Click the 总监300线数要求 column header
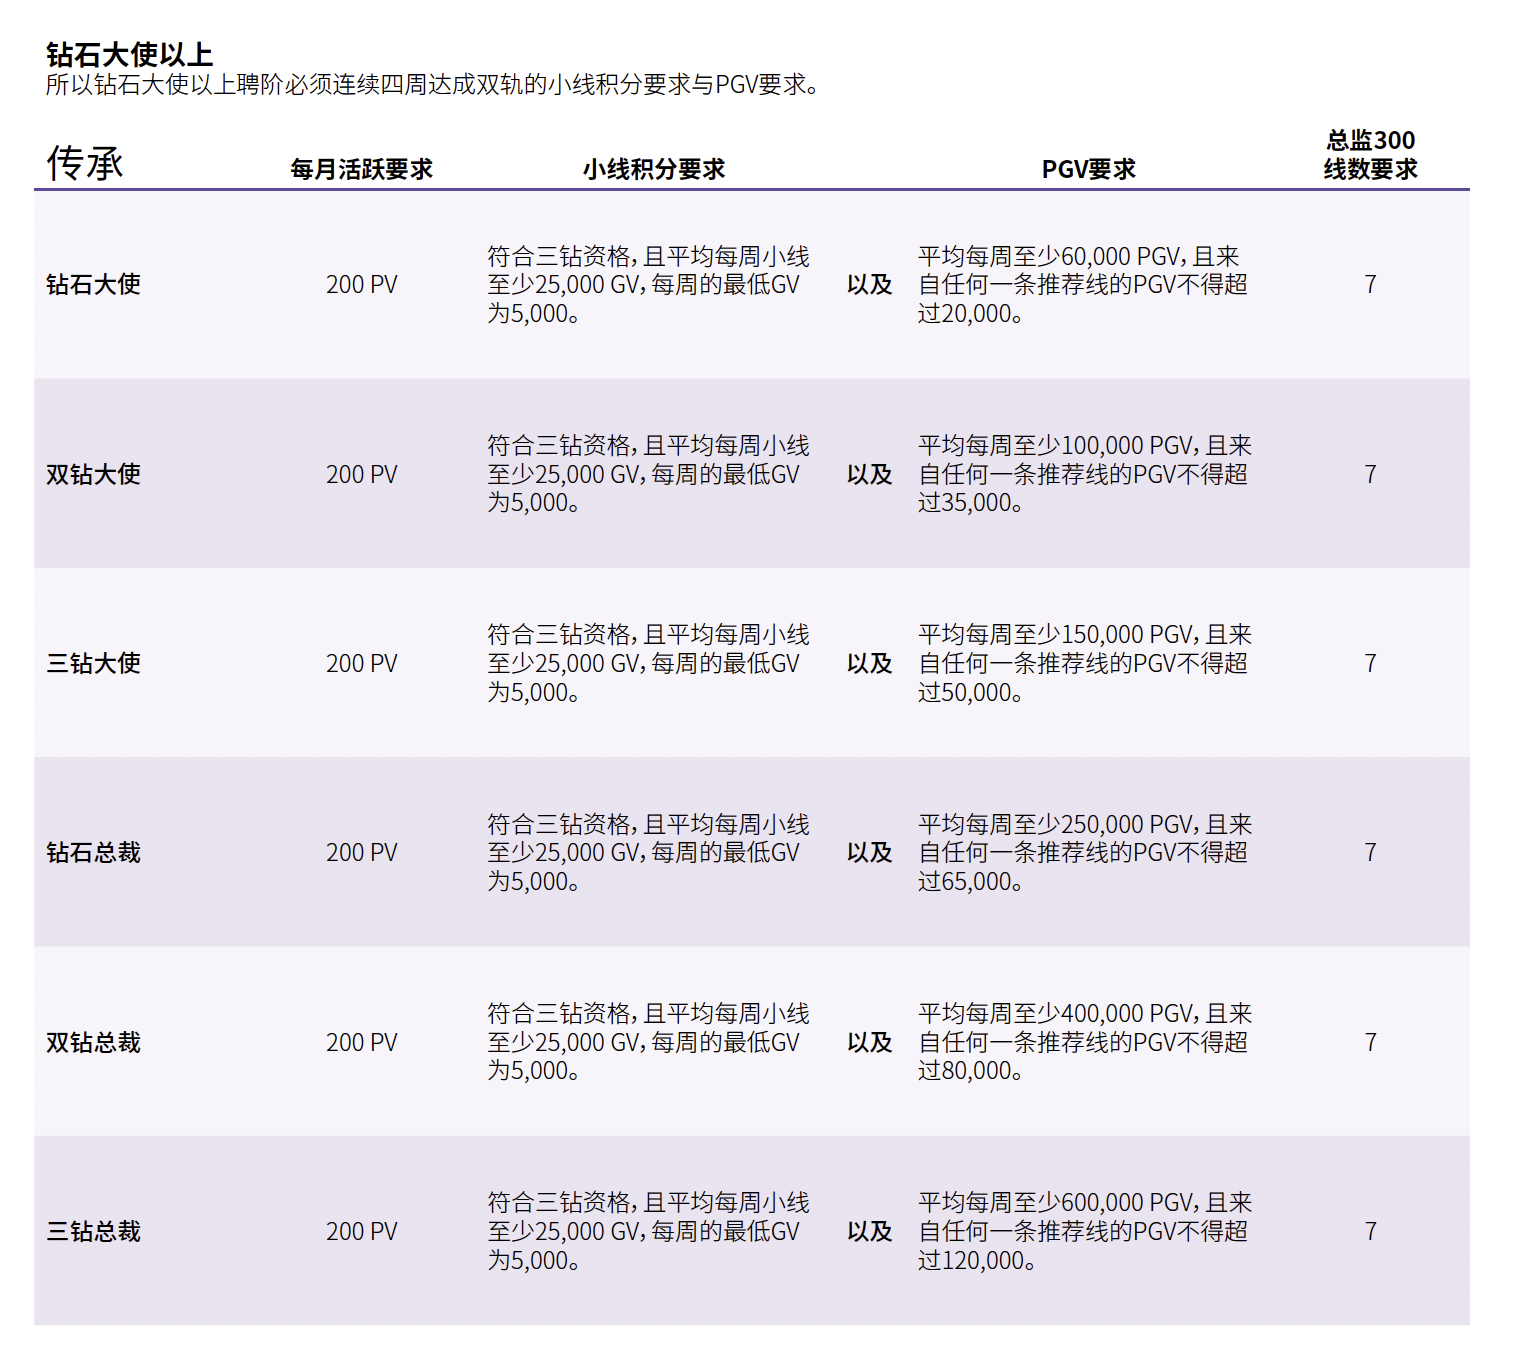The height and width of the screenshot is (1368, 1514). 1370,155
